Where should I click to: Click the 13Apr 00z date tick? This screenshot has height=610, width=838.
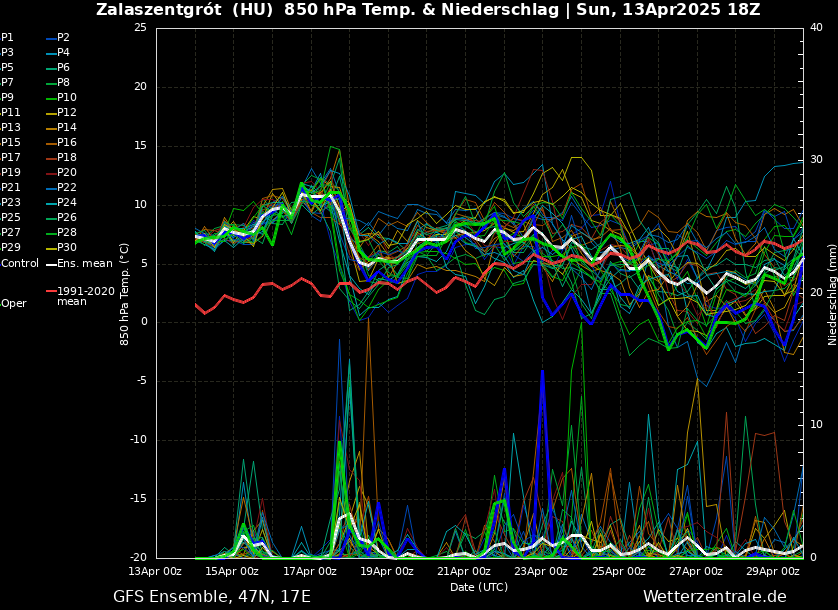click(156, 571)
